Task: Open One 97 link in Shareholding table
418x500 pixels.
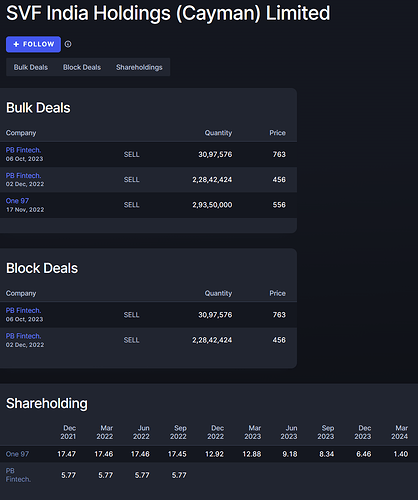Action: 17,454
